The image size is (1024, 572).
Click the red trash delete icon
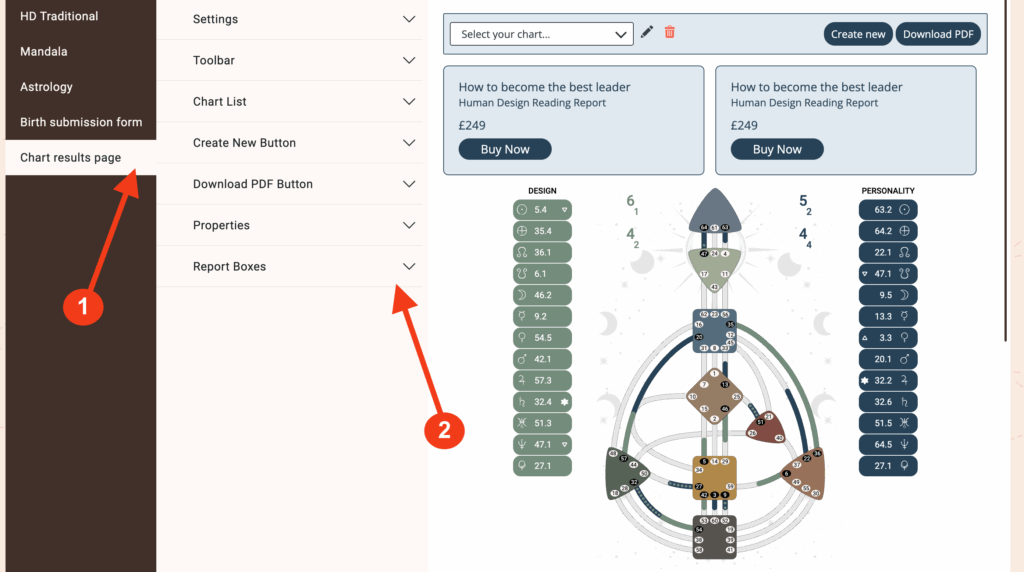(670, 33)
